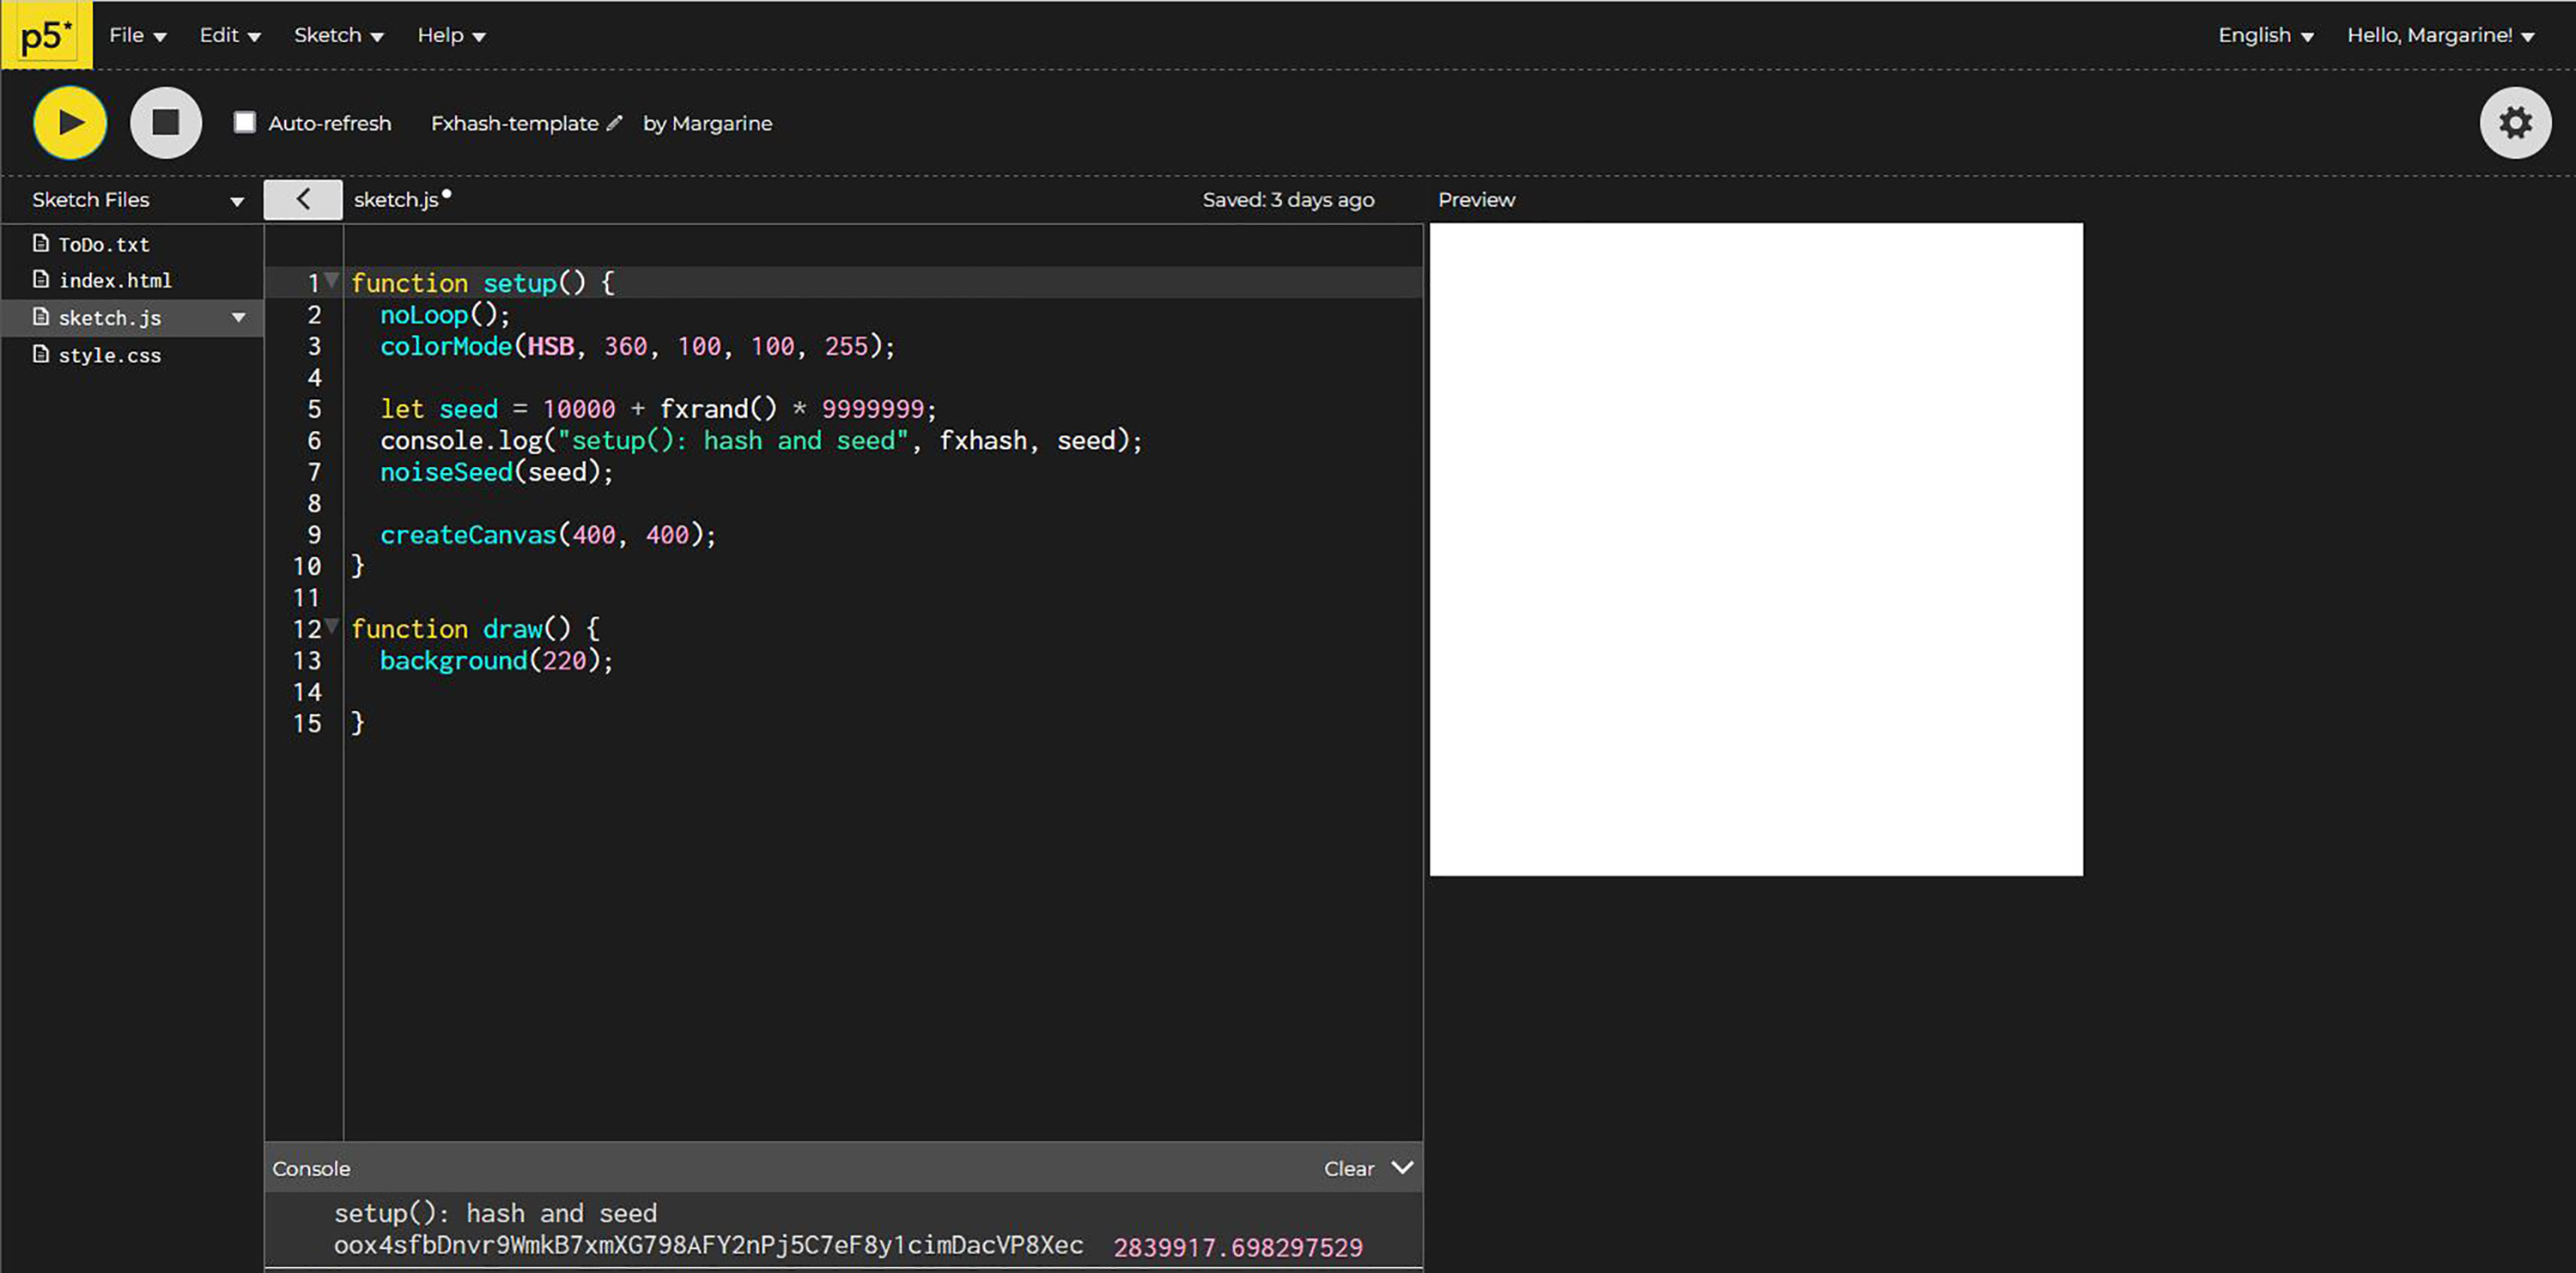Open the English language dropdown
The image size is (2576, 1273).
click(x=2265, y=36)
